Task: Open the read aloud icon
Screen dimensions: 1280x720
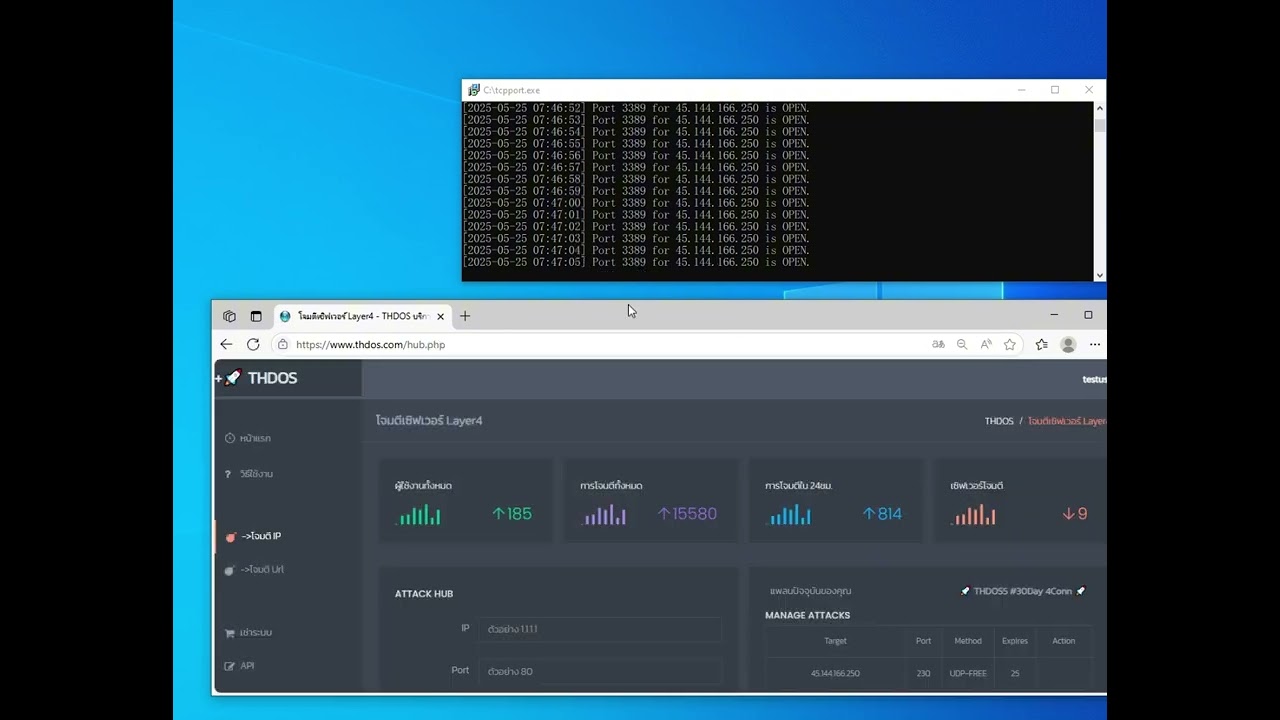Action: click(986, 344)
